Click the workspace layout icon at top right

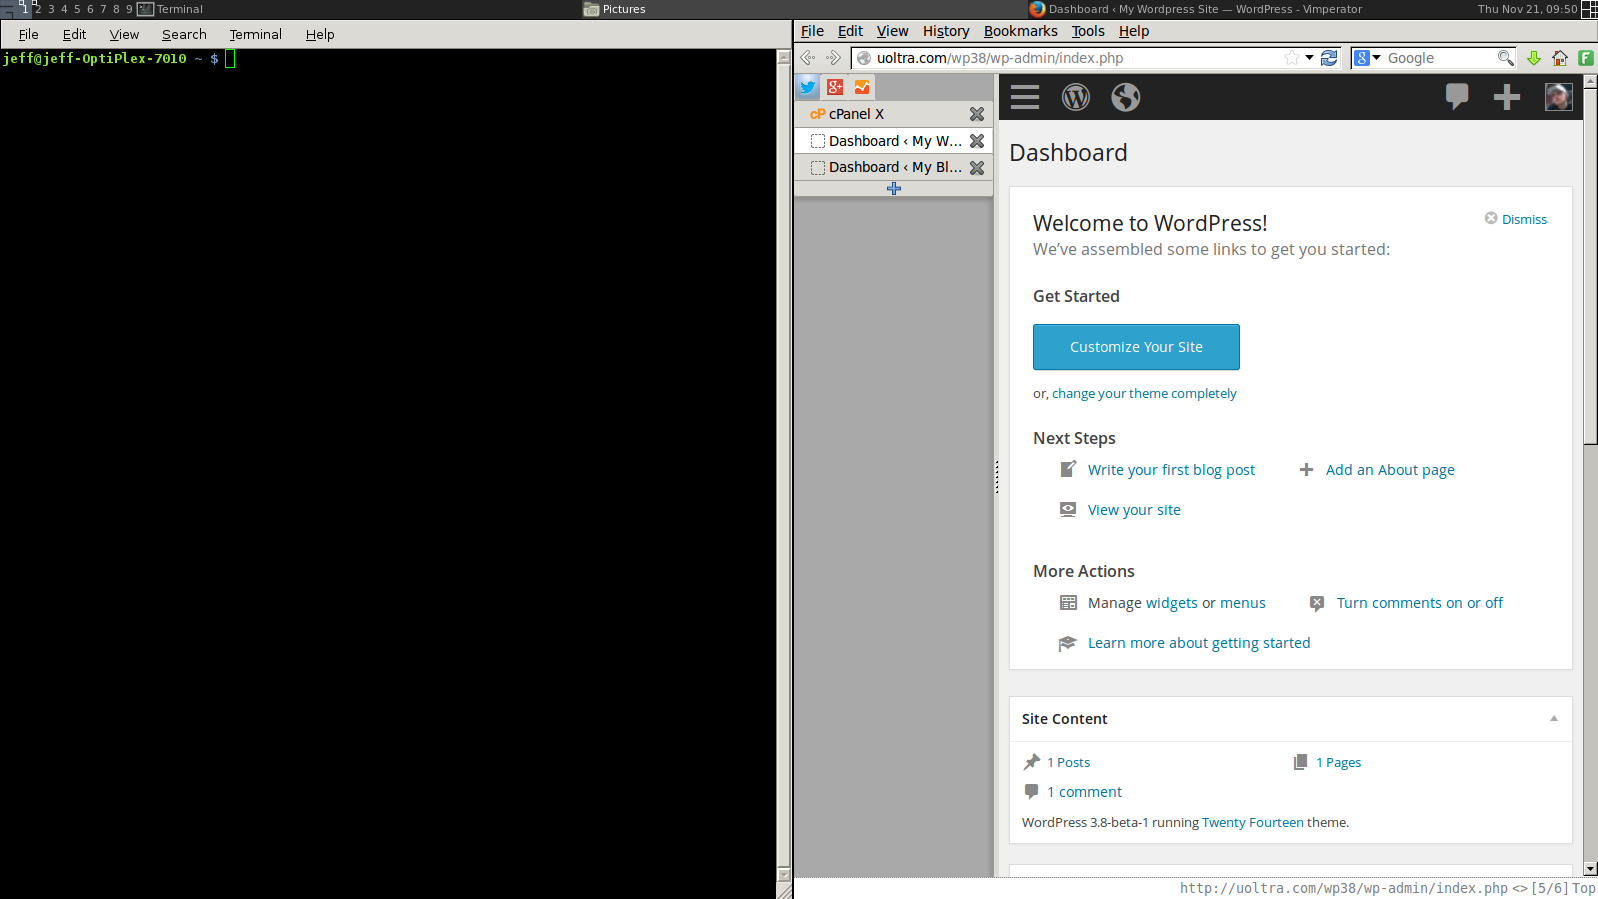[1589, 9]
